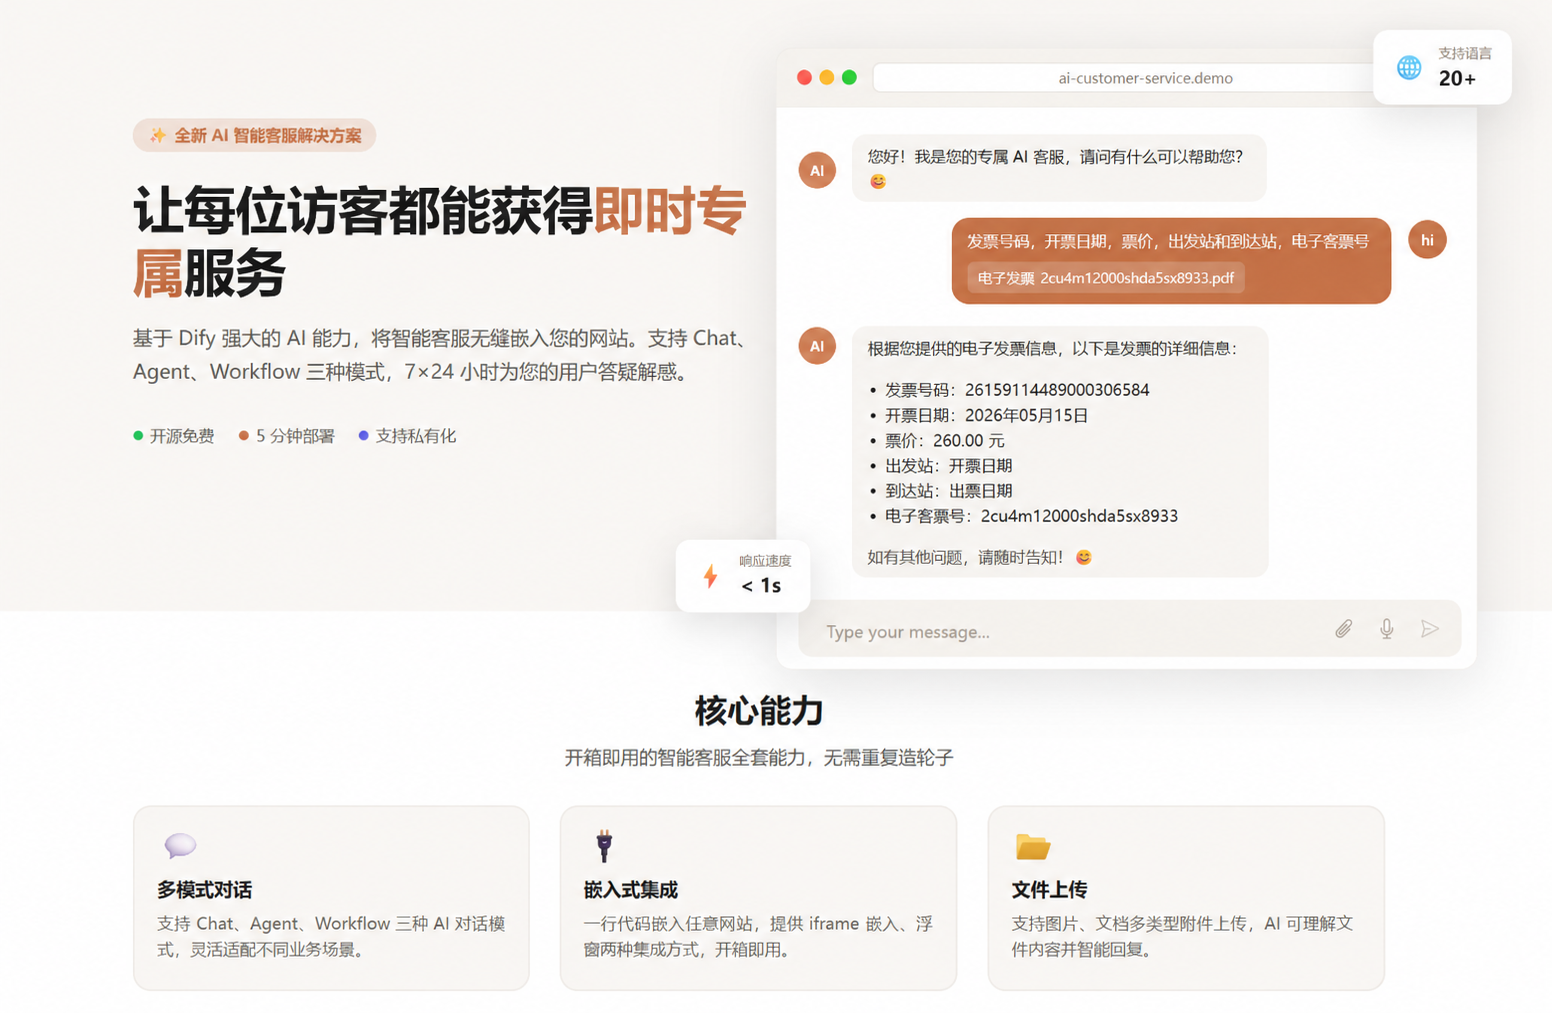Viewport: 1552px width, 1013px height.
Task: Click the 到达站：出票日期 line
Action: 948,491
